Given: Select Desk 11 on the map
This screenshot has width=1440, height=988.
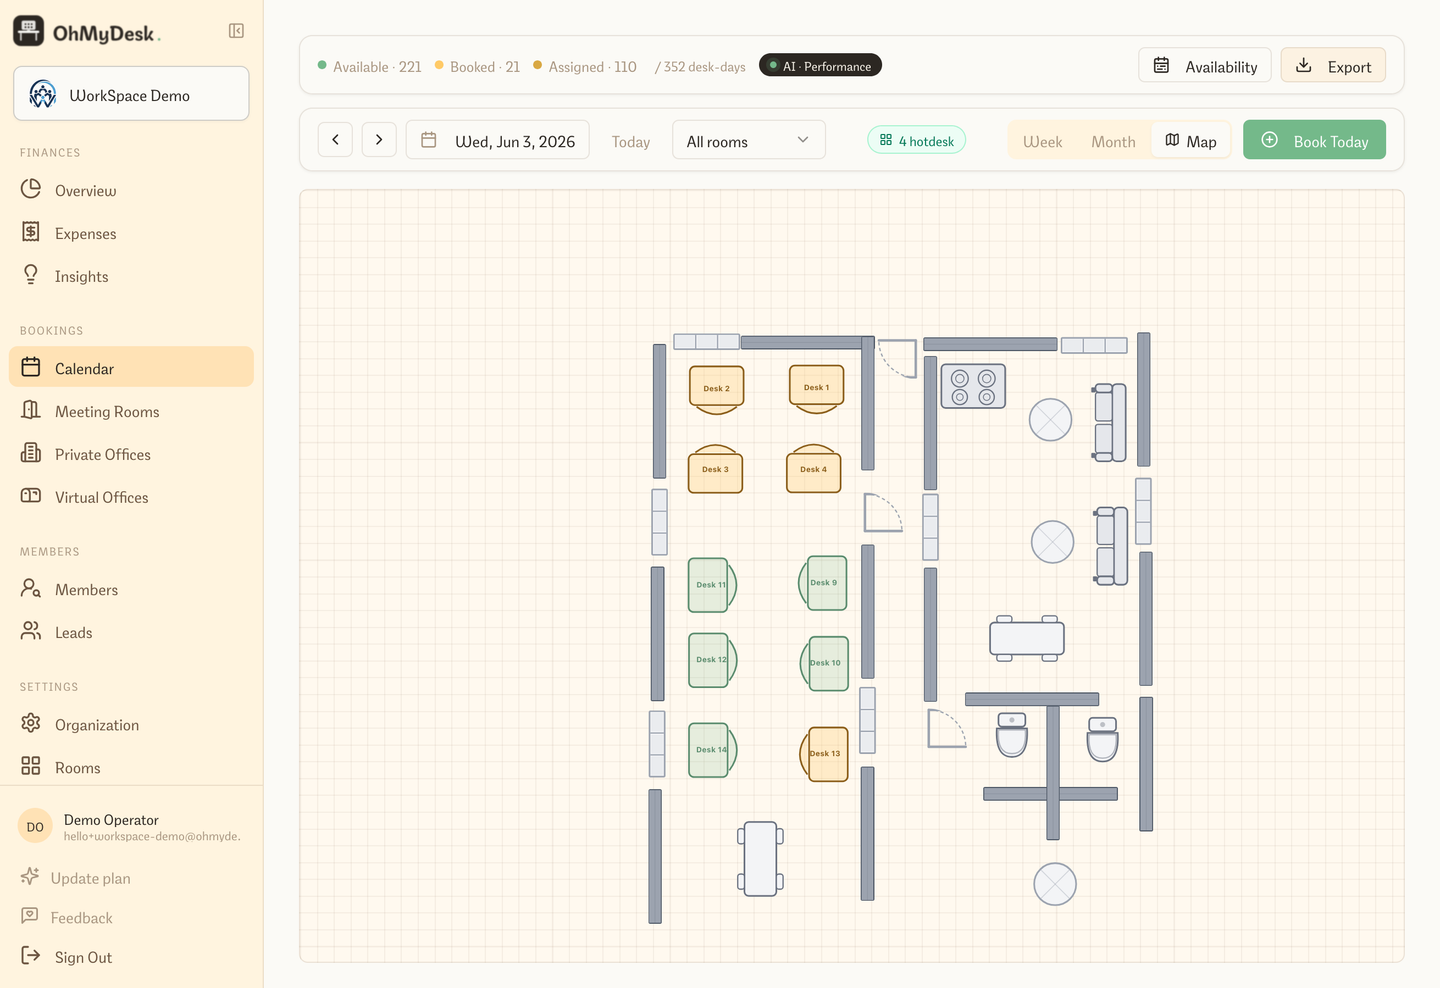Looking at the screenshot, I should [712, 585].
